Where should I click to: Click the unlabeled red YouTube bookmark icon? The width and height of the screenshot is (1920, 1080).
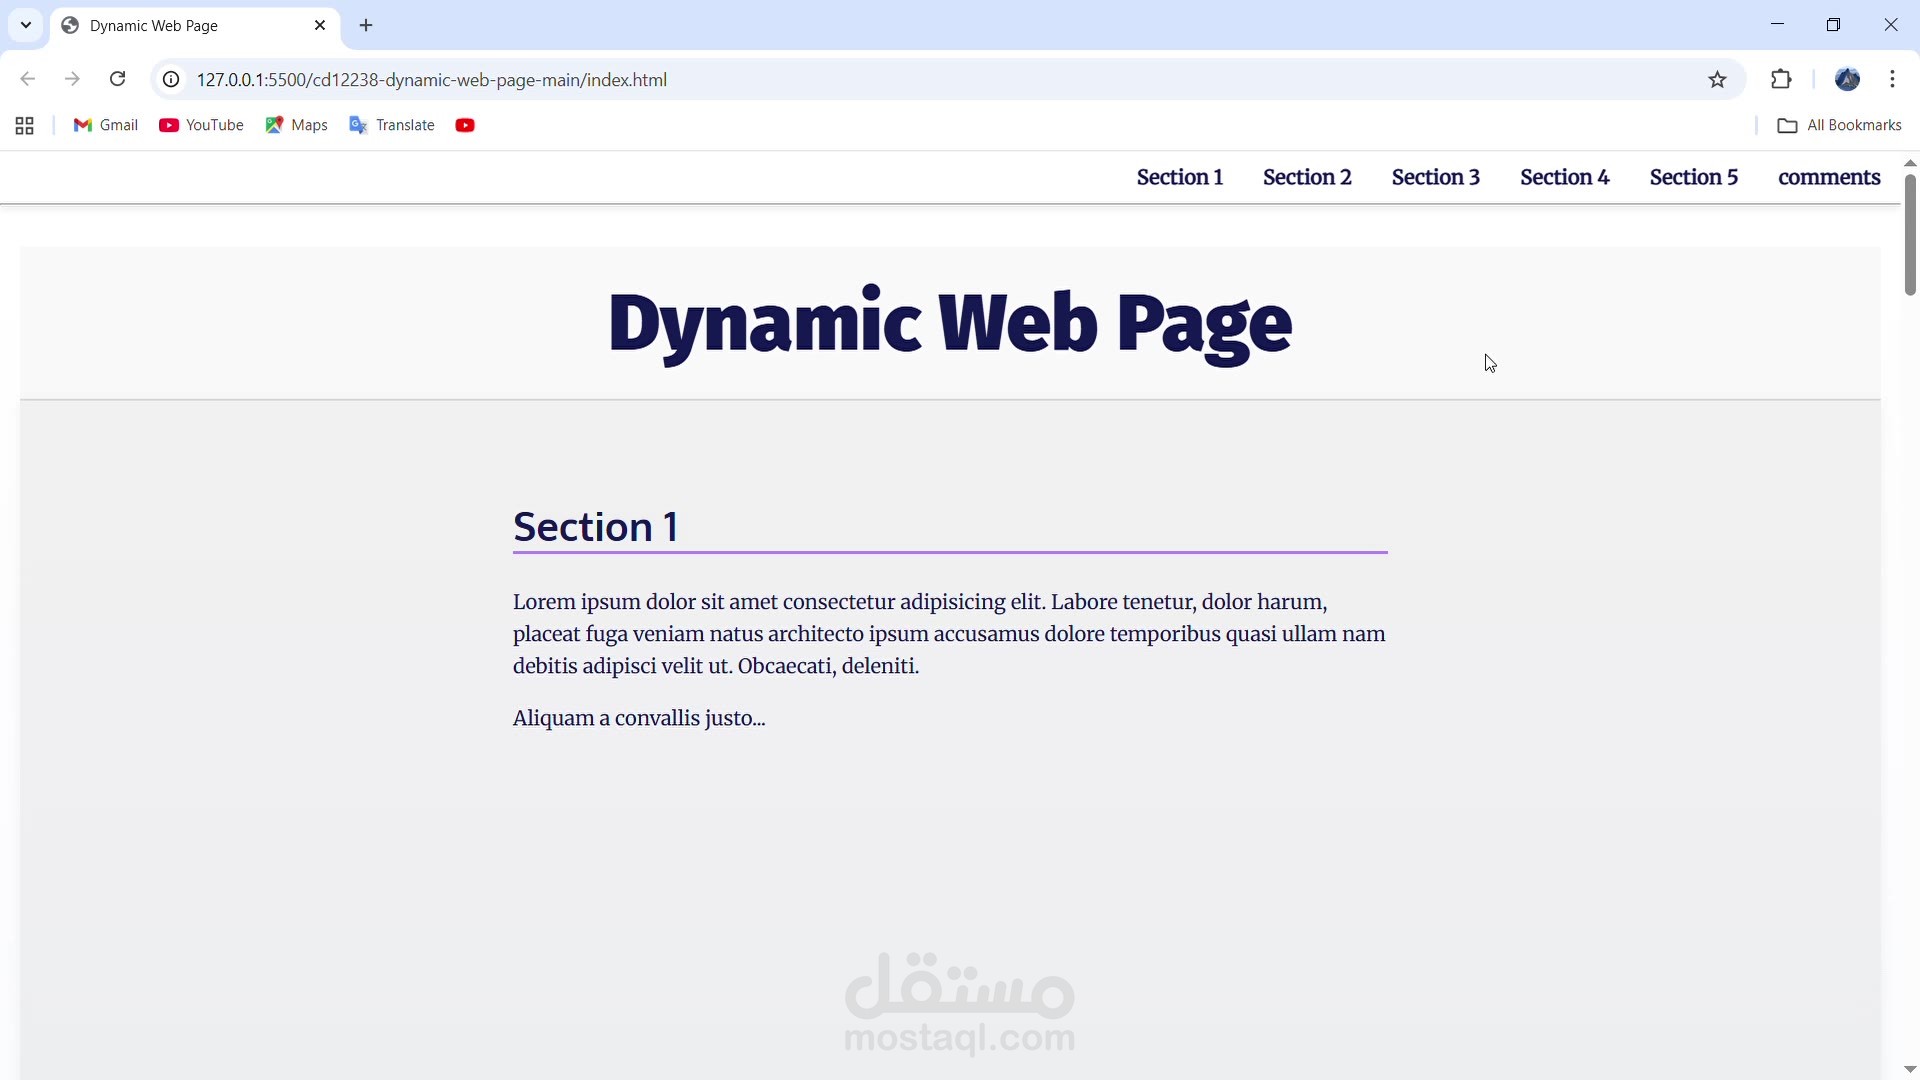(465, 125)
